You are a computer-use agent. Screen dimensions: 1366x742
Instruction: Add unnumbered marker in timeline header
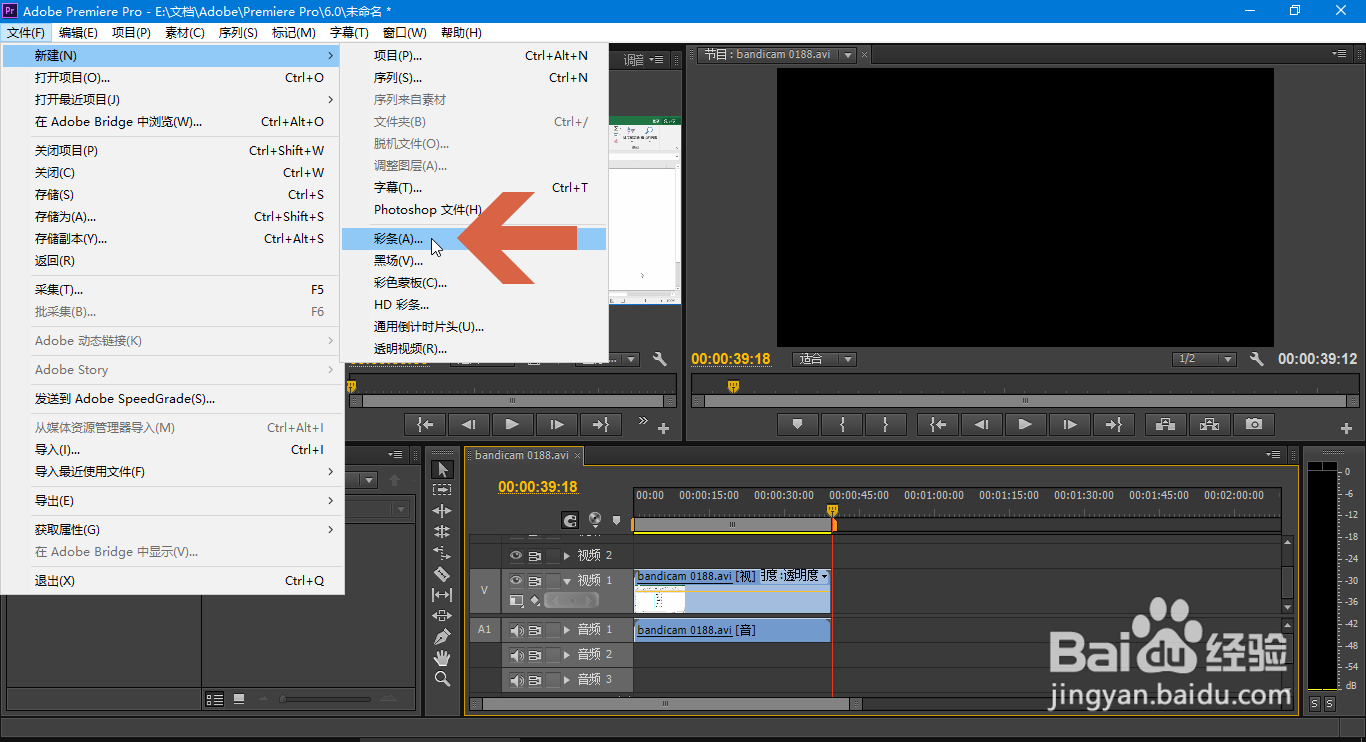pos(617,520)
